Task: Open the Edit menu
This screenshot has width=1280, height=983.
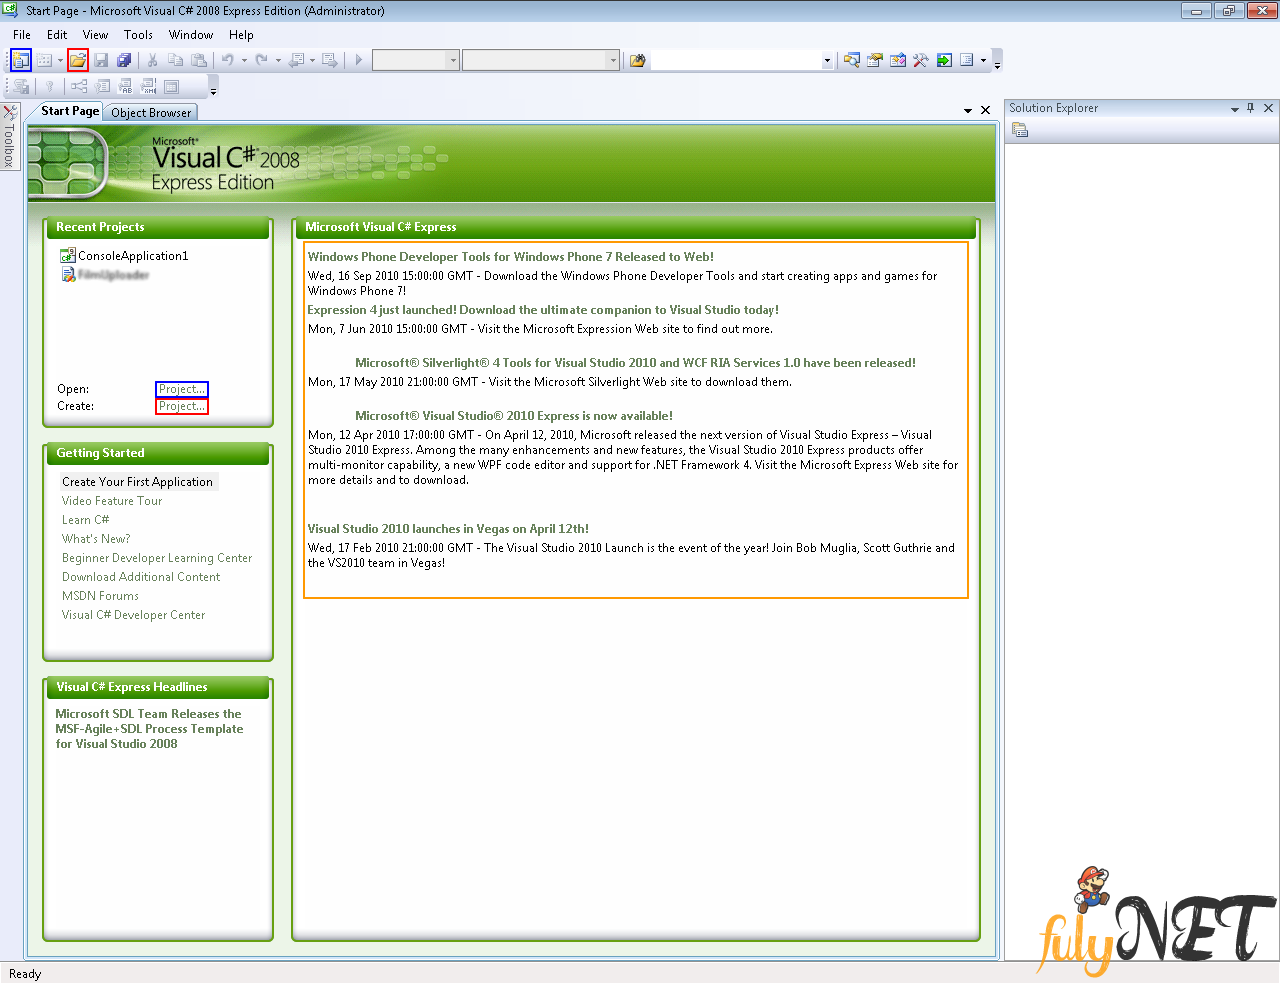Action: point(57,34)
